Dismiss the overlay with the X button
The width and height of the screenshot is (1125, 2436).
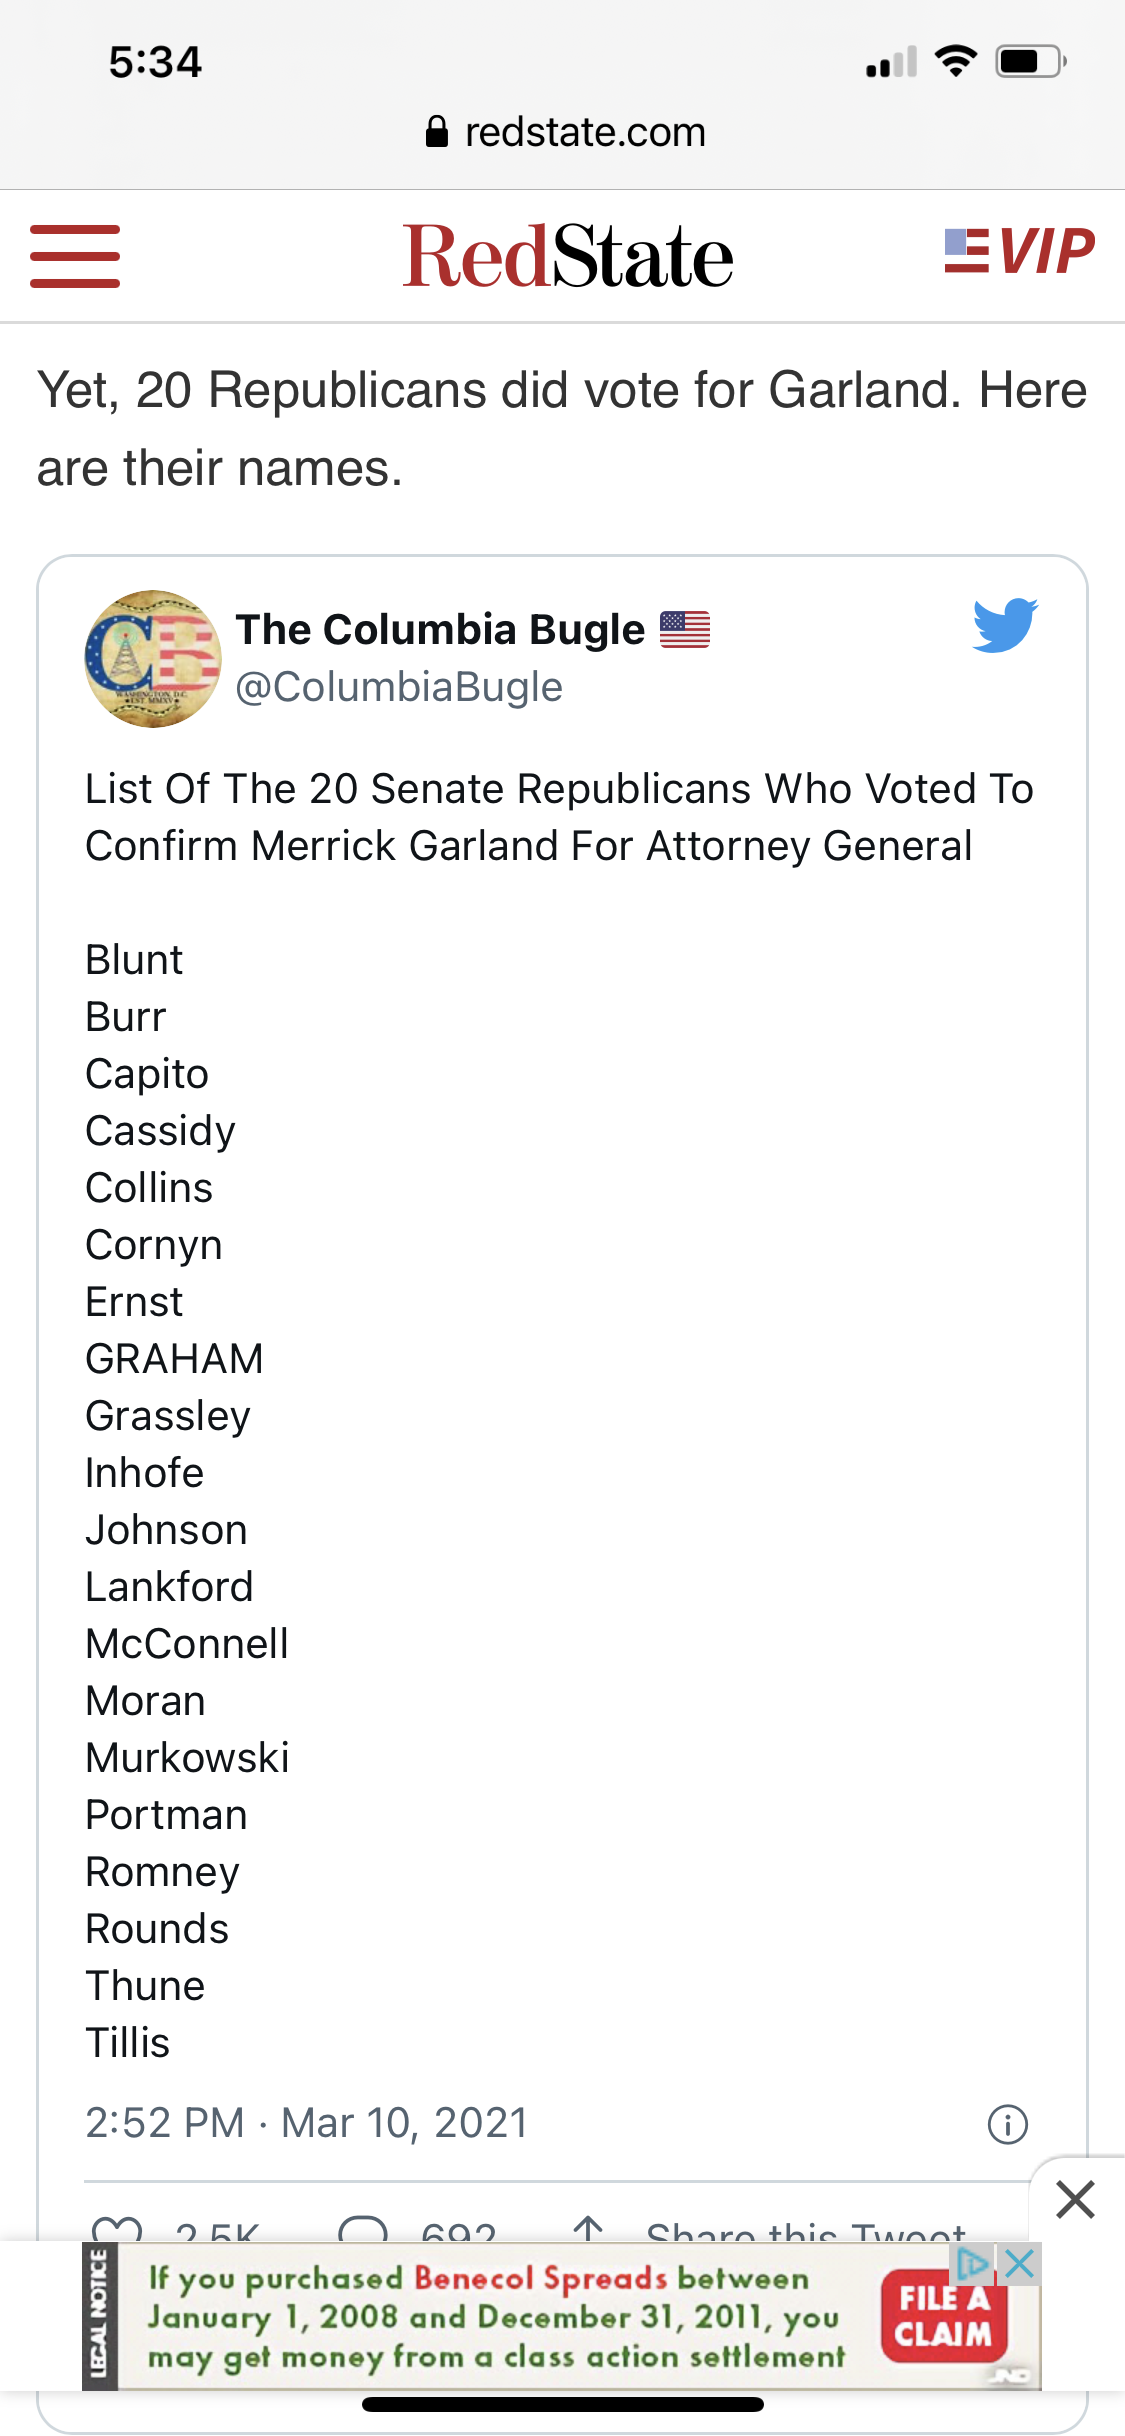click(1075, 2200)
